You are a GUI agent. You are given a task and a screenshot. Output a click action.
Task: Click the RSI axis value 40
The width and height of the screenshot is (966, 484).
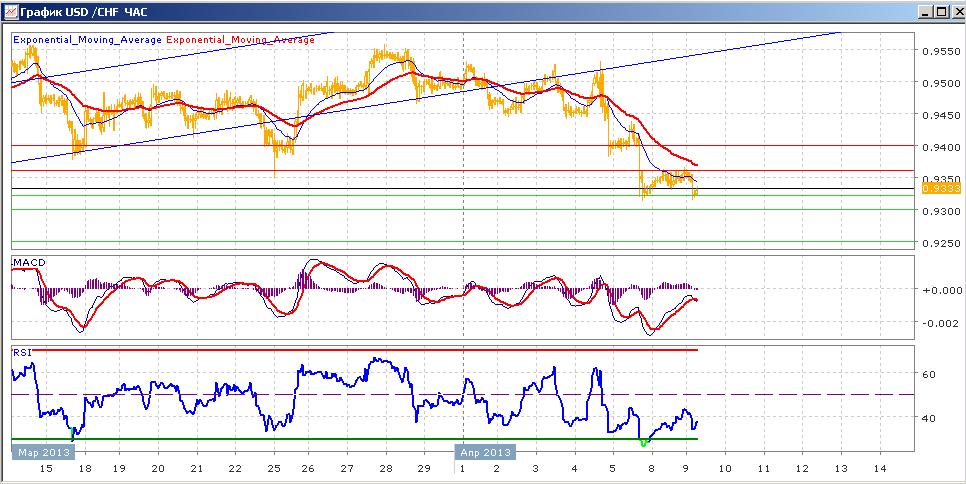pos(930,418)
